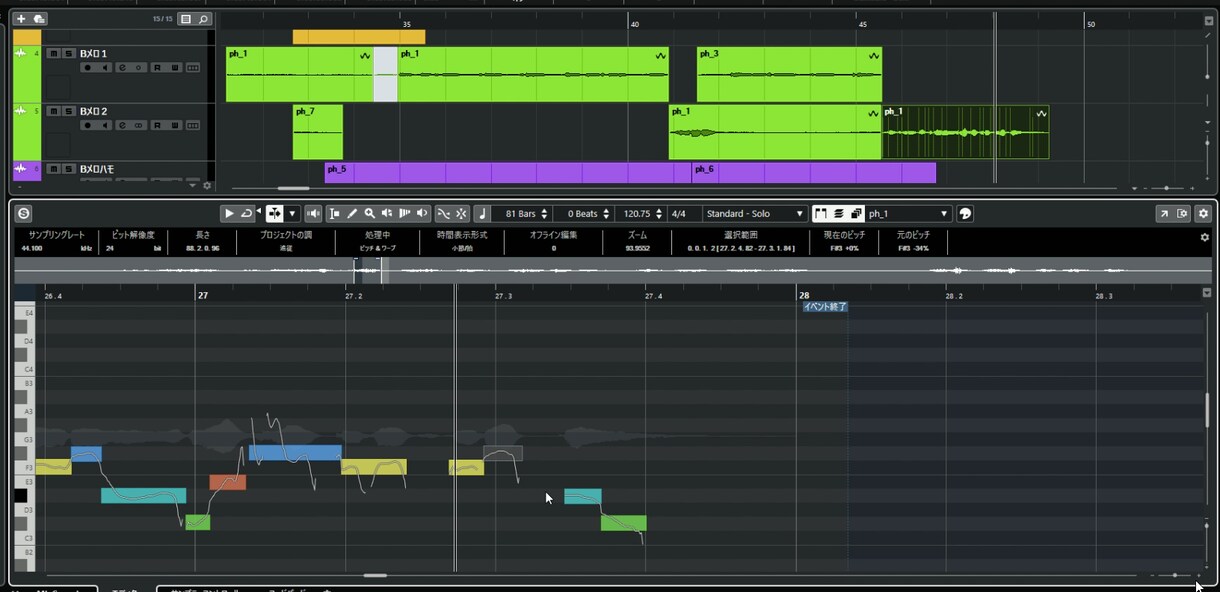Open the track visibility filter icon

[x=185, y=19]
